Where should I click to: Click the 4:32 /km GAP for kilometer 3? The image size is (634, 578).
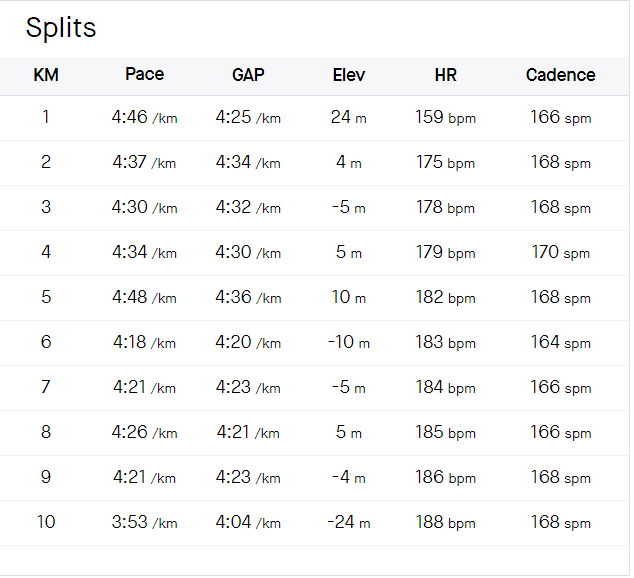248,208
